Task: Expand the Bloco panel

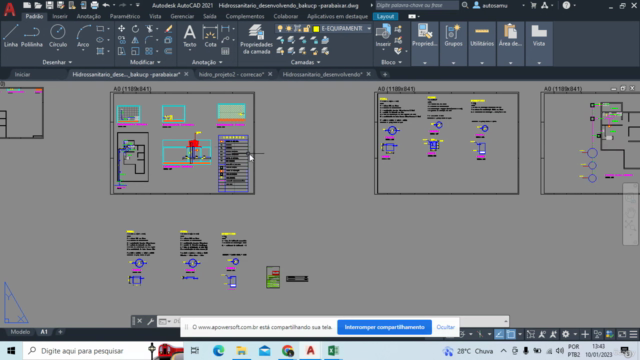Action: click(391, 62)
